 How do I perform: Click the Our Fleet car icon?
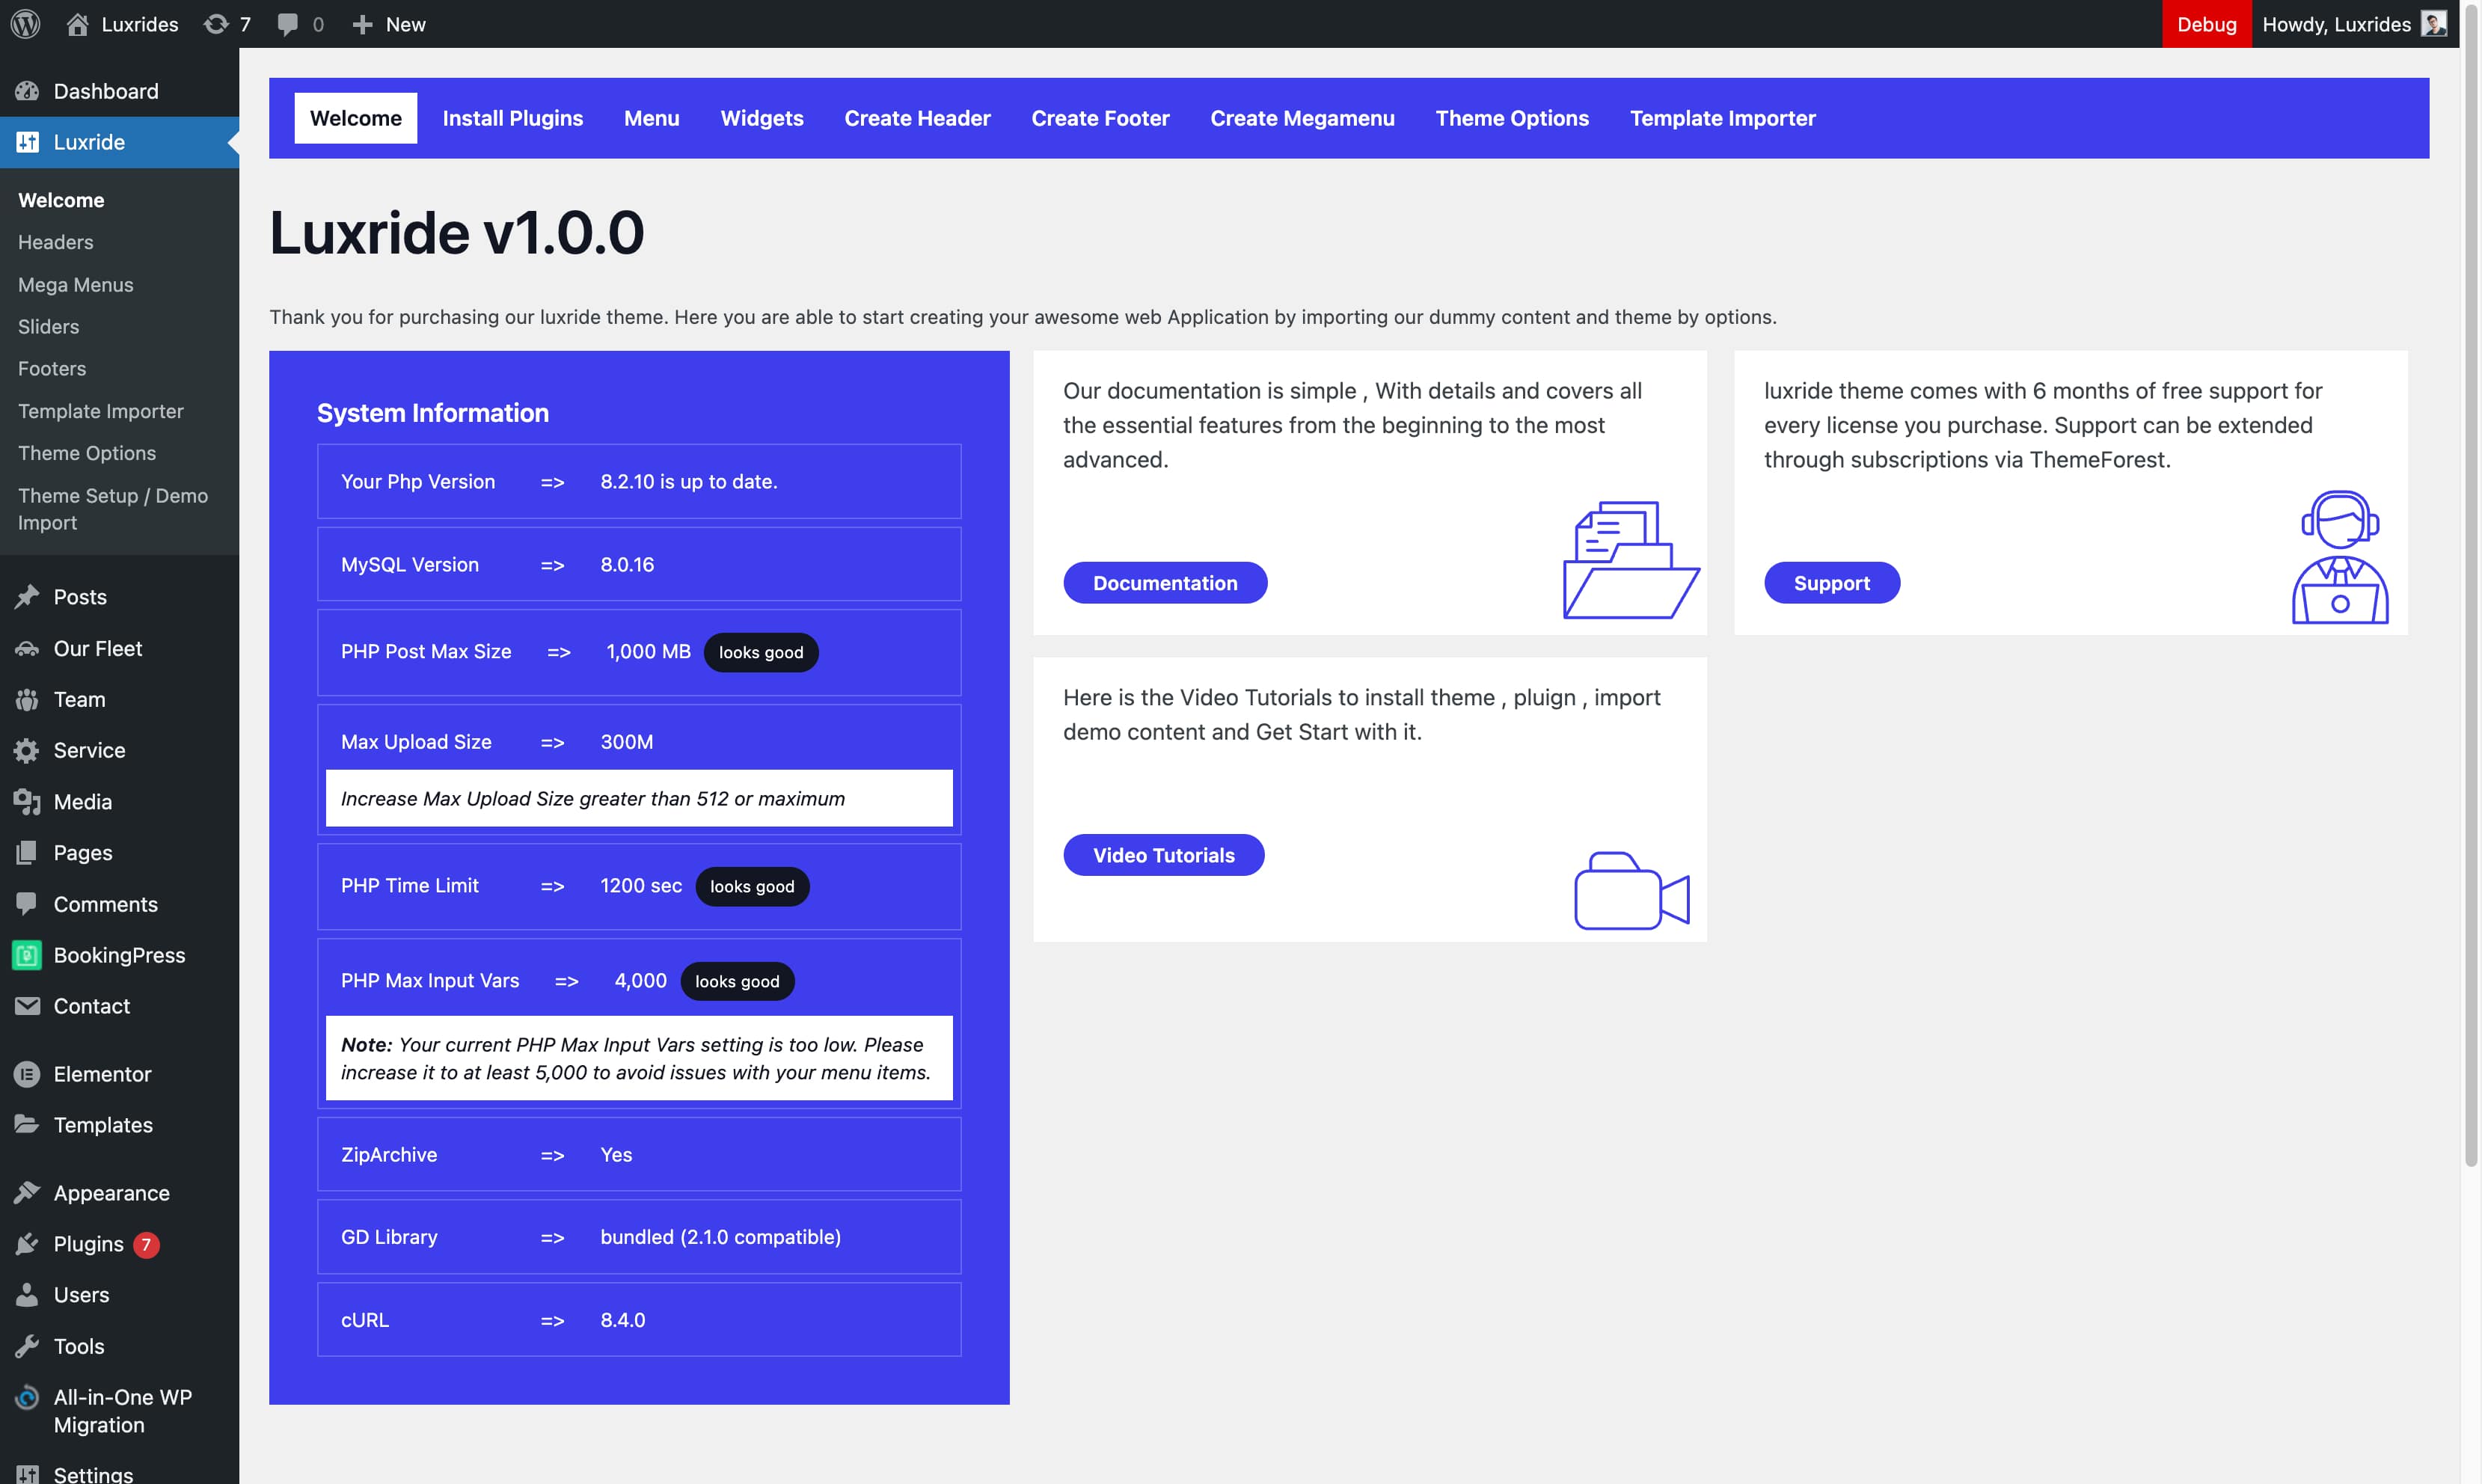coord(27,648)
